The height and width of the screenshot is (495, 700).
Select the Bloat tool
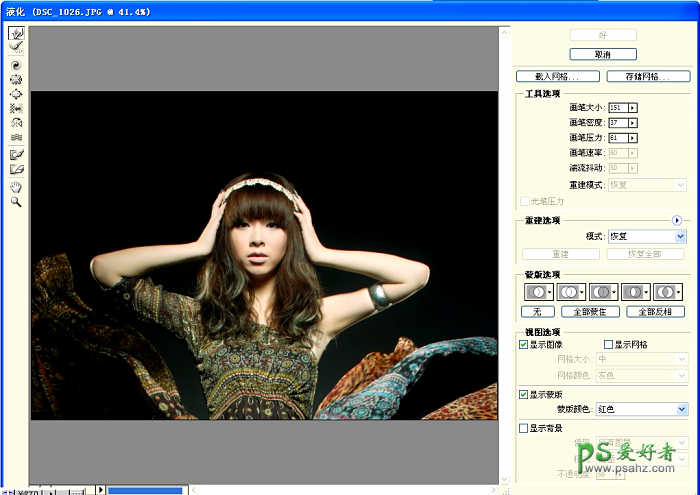(16, 93)
